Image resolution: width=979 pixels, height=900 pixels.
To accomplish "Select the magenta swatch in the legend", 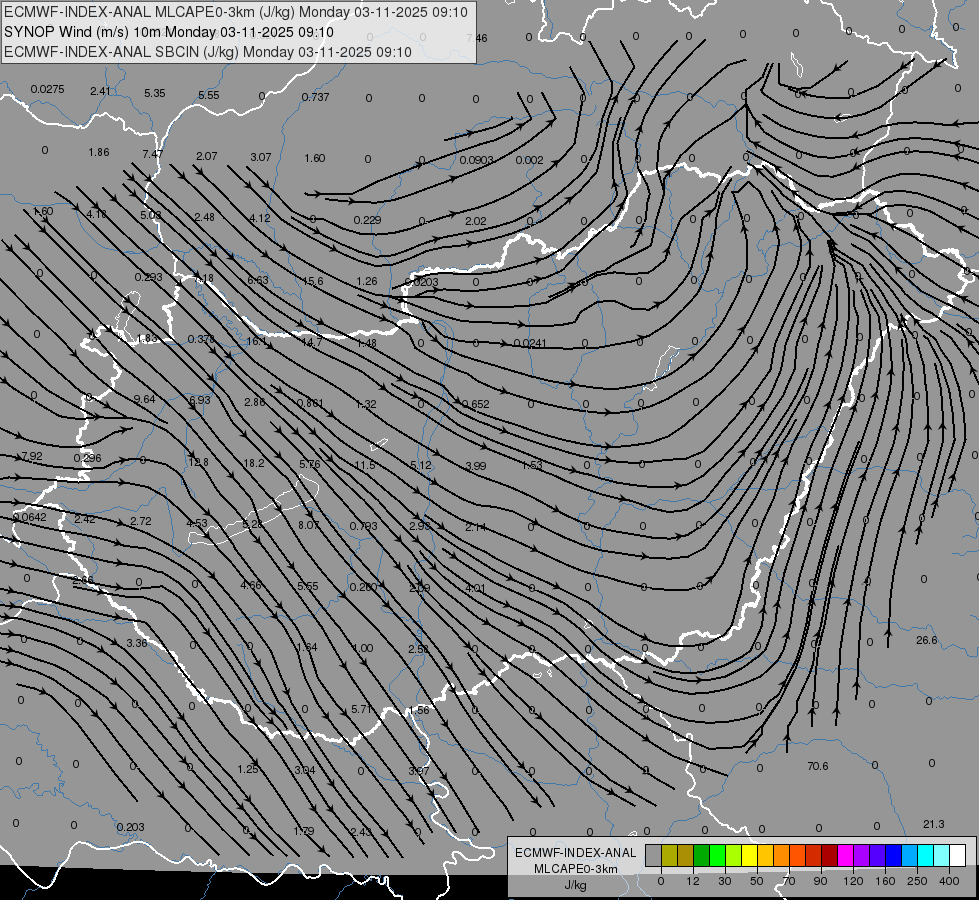I will click(x=846, y=855).
